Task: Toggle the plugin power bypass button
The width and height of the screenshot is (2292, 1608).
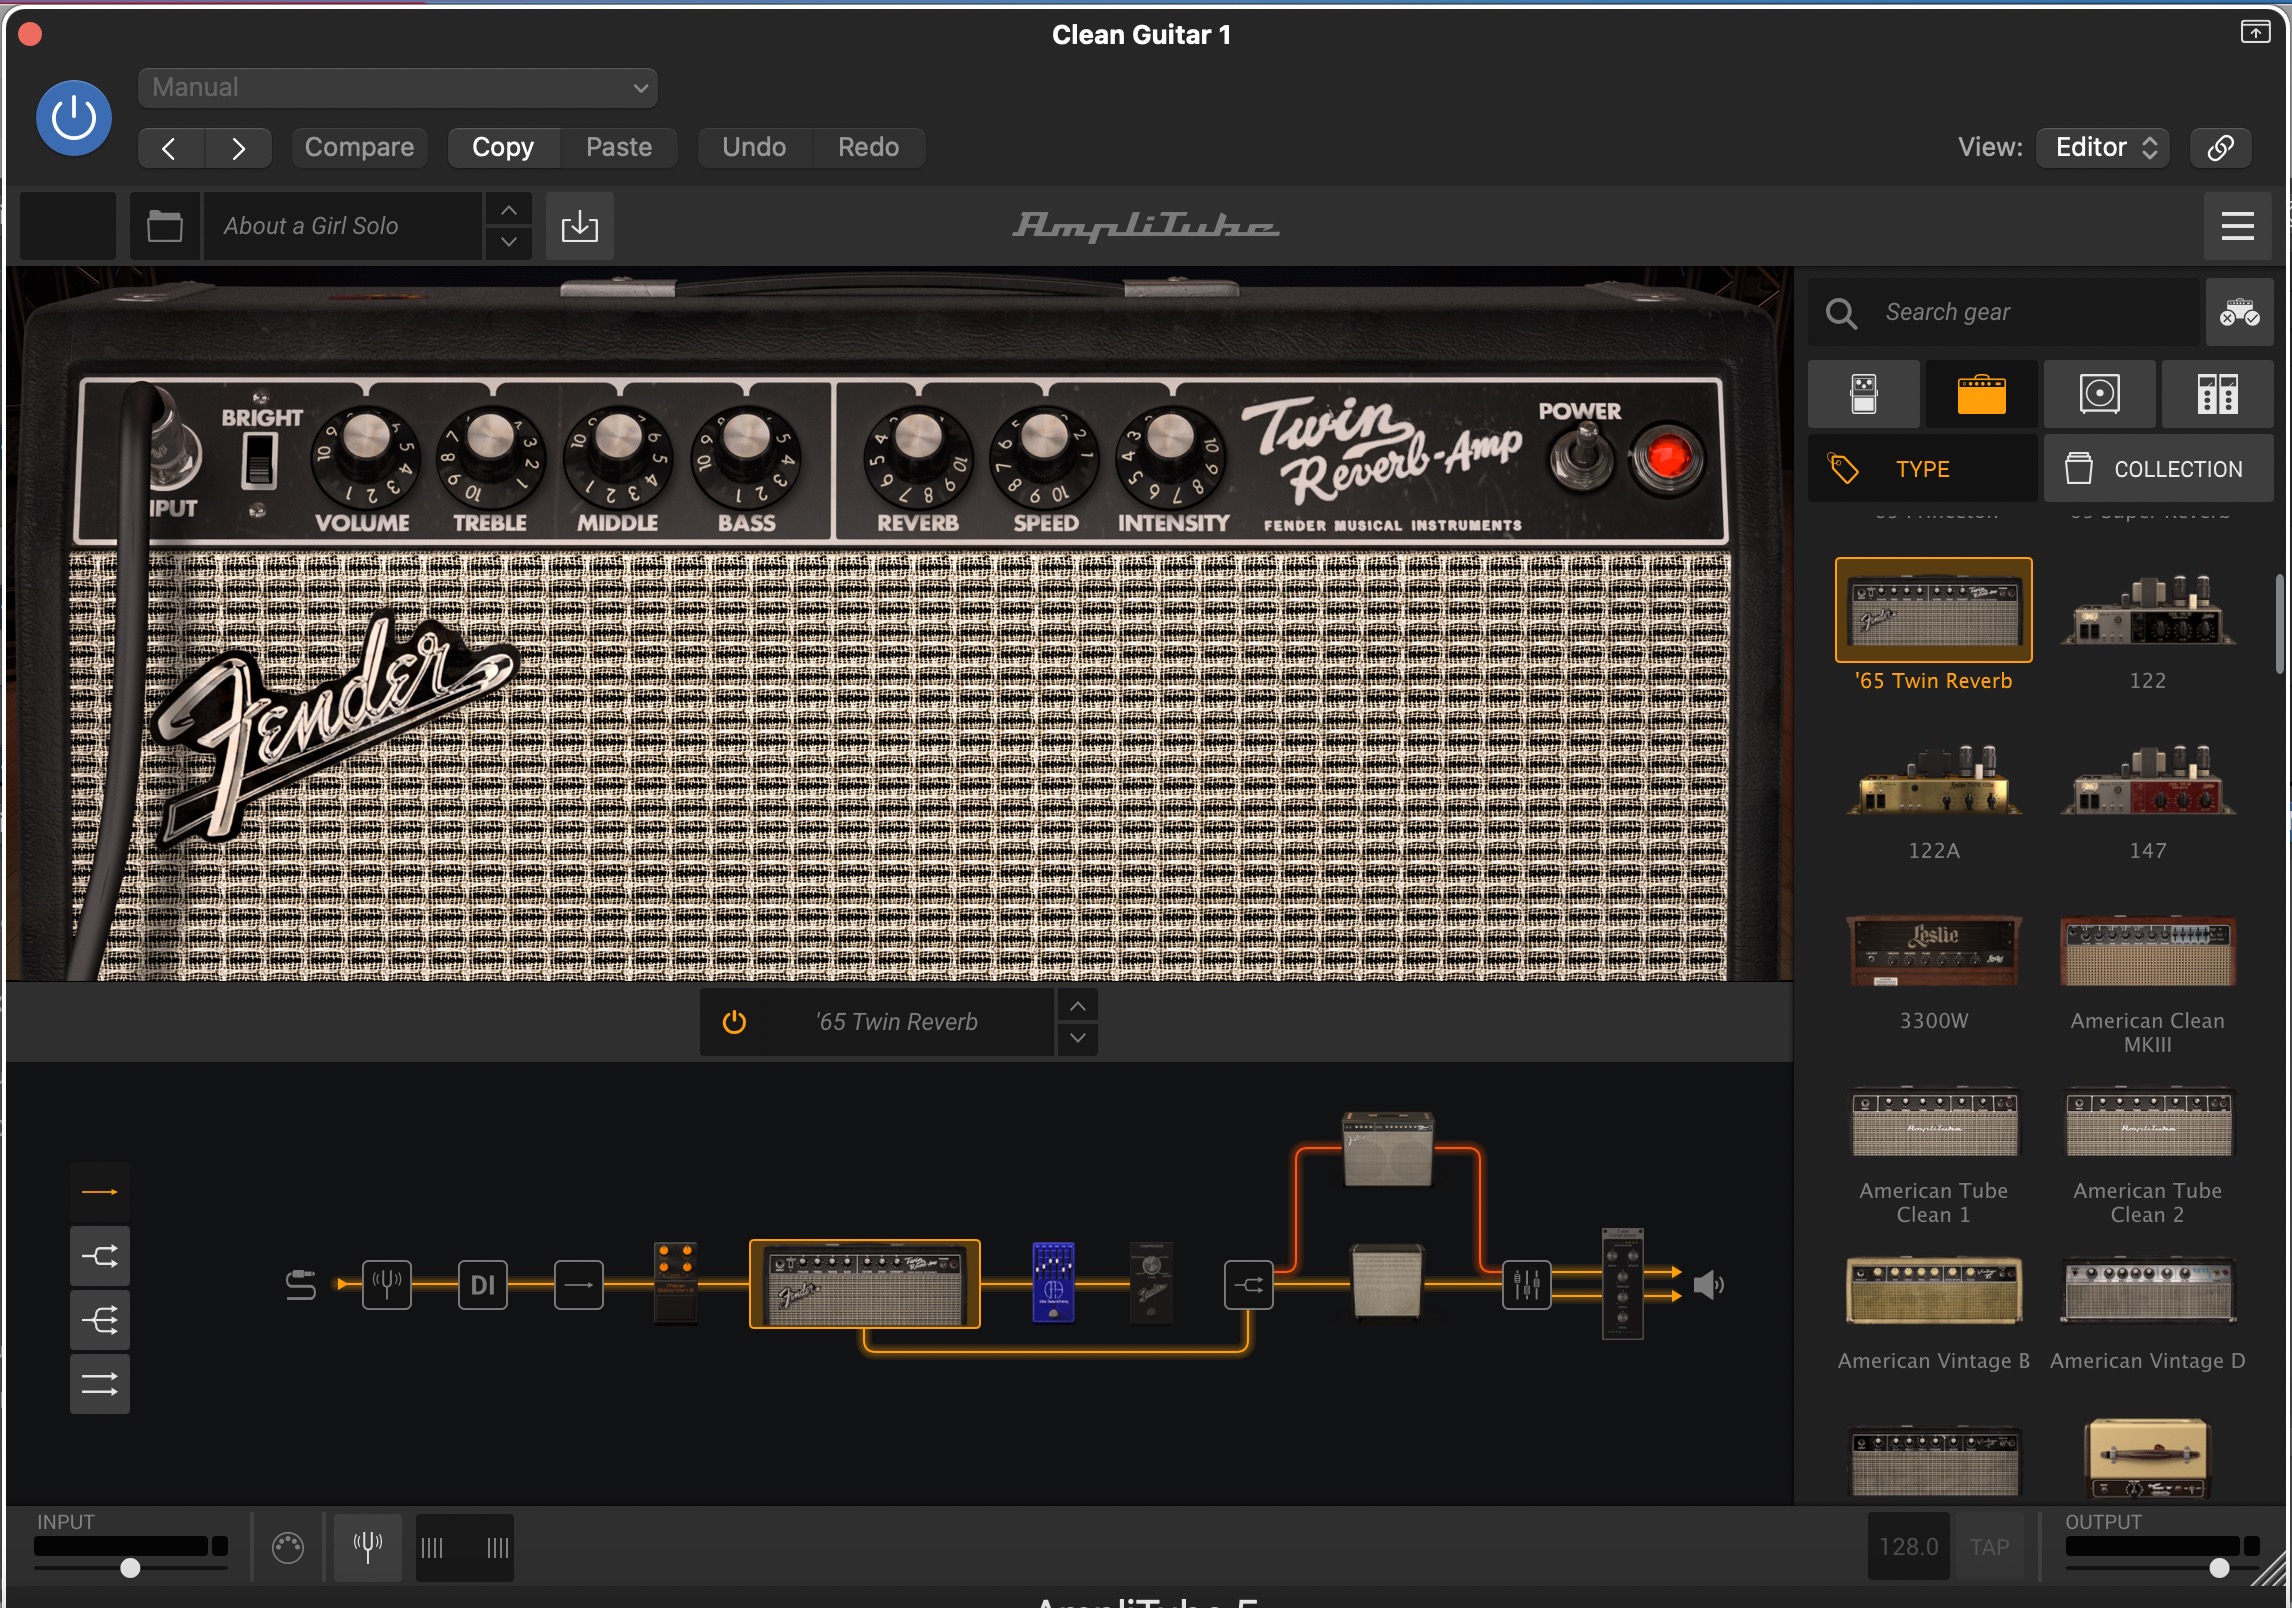Action: pyautogui.click(x=74, y=118)
